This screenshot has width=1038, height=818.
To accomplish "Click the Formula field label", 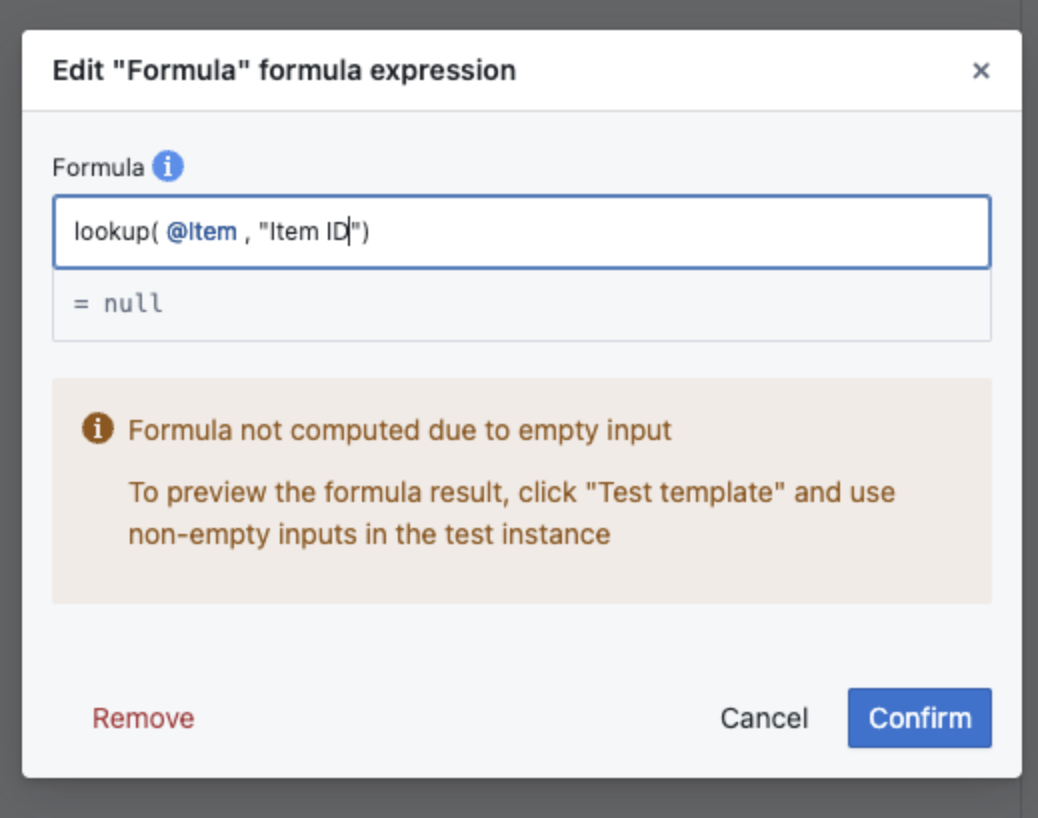I will pos(98,167).
